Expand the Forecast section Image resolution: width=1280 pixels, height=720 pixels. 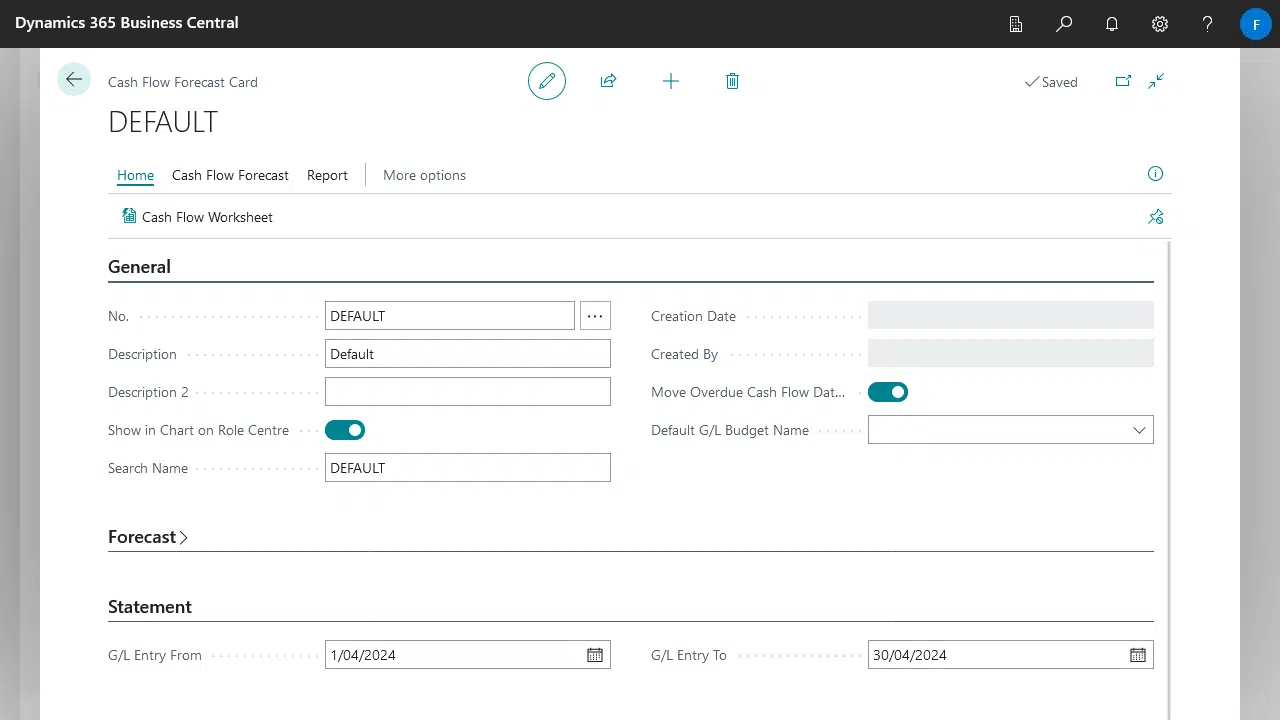pos(148,537)
